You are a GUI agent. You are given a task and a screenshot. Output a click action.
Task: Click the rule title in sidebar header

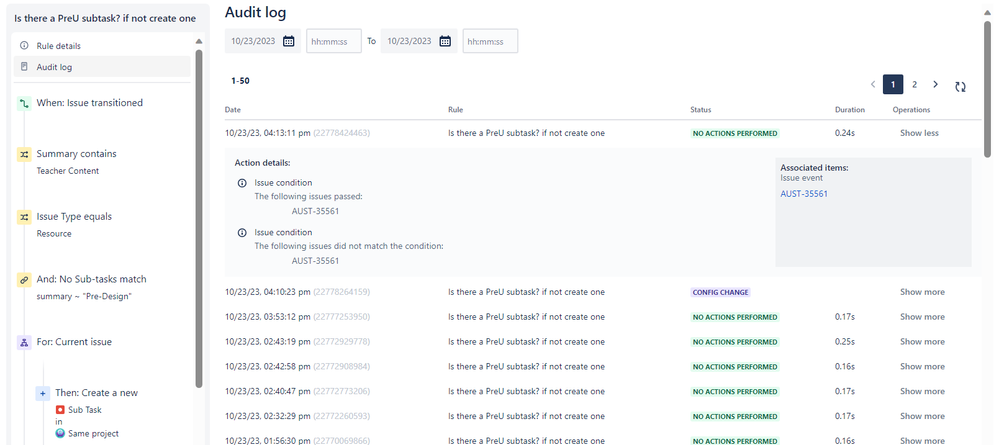point(105,18)
